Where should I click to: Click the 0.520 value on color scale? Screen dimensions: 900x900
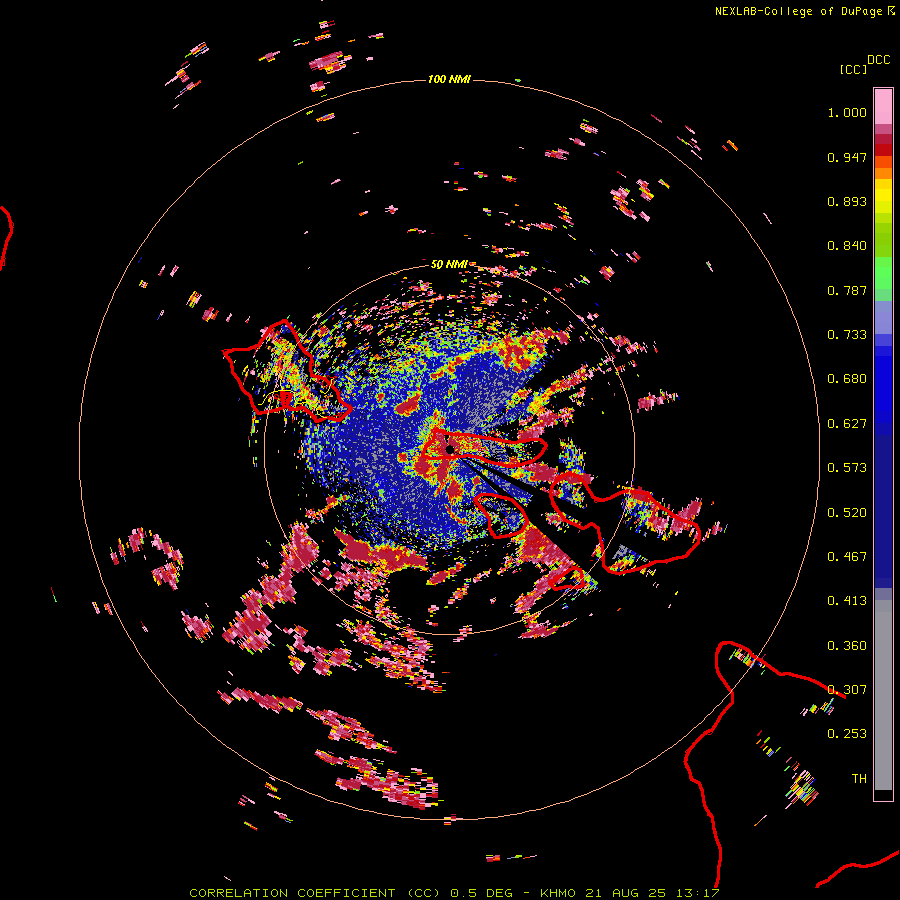tap(847, 513)
